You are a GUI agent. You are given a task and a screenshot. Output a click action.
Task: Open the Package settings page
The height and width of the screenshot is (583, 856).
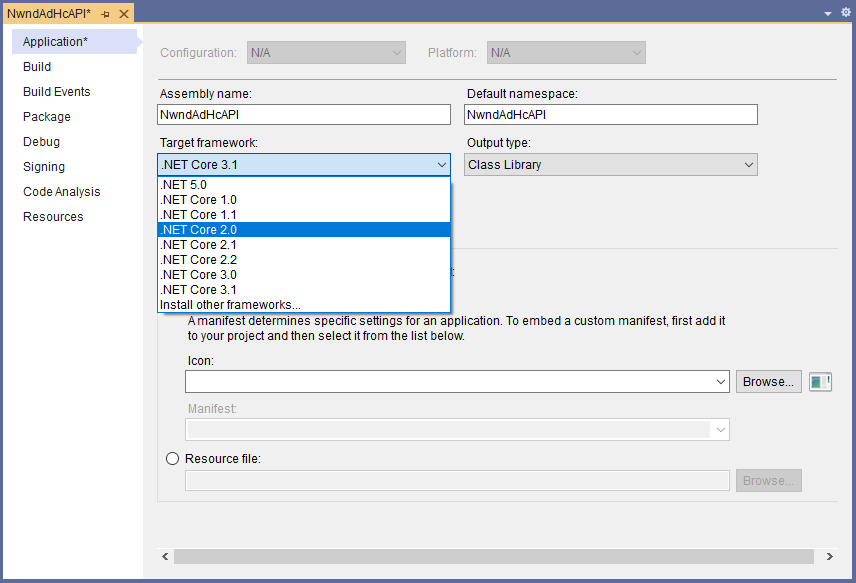tap(47, 117)
